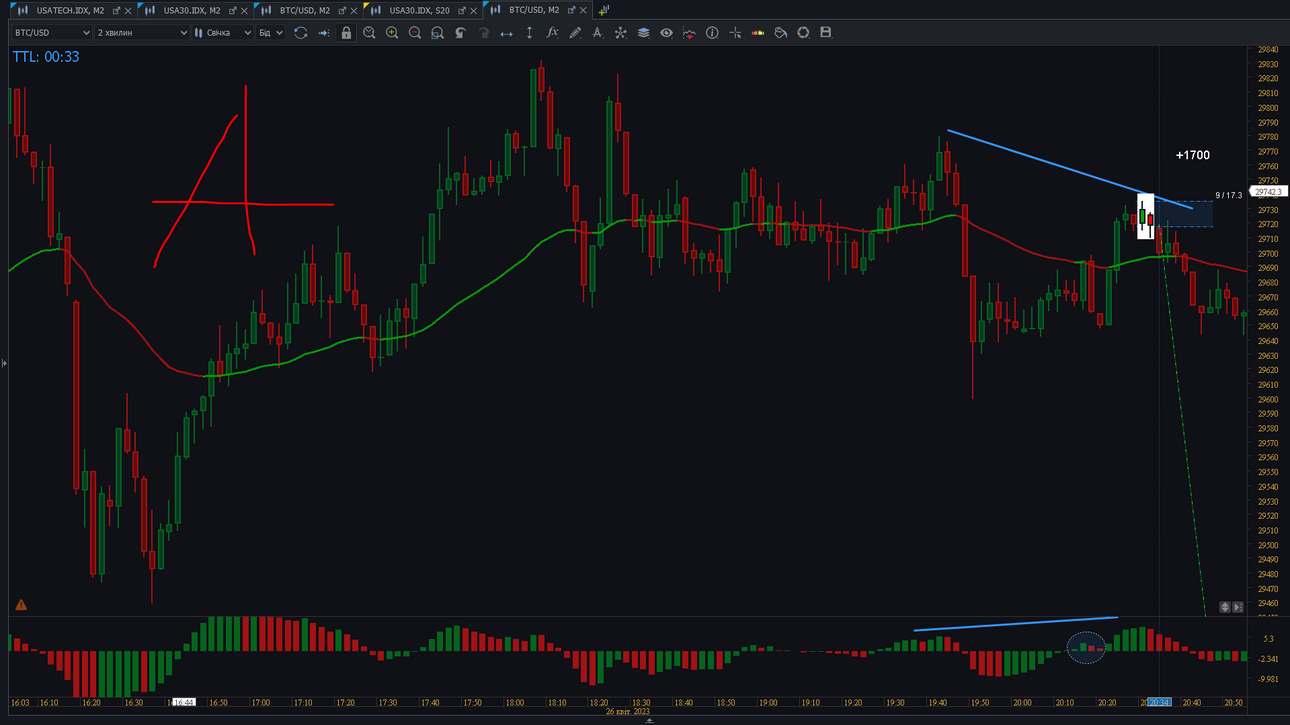Click the paint bucket theme icon
The image size is (1290, 725).
(781, 33)
